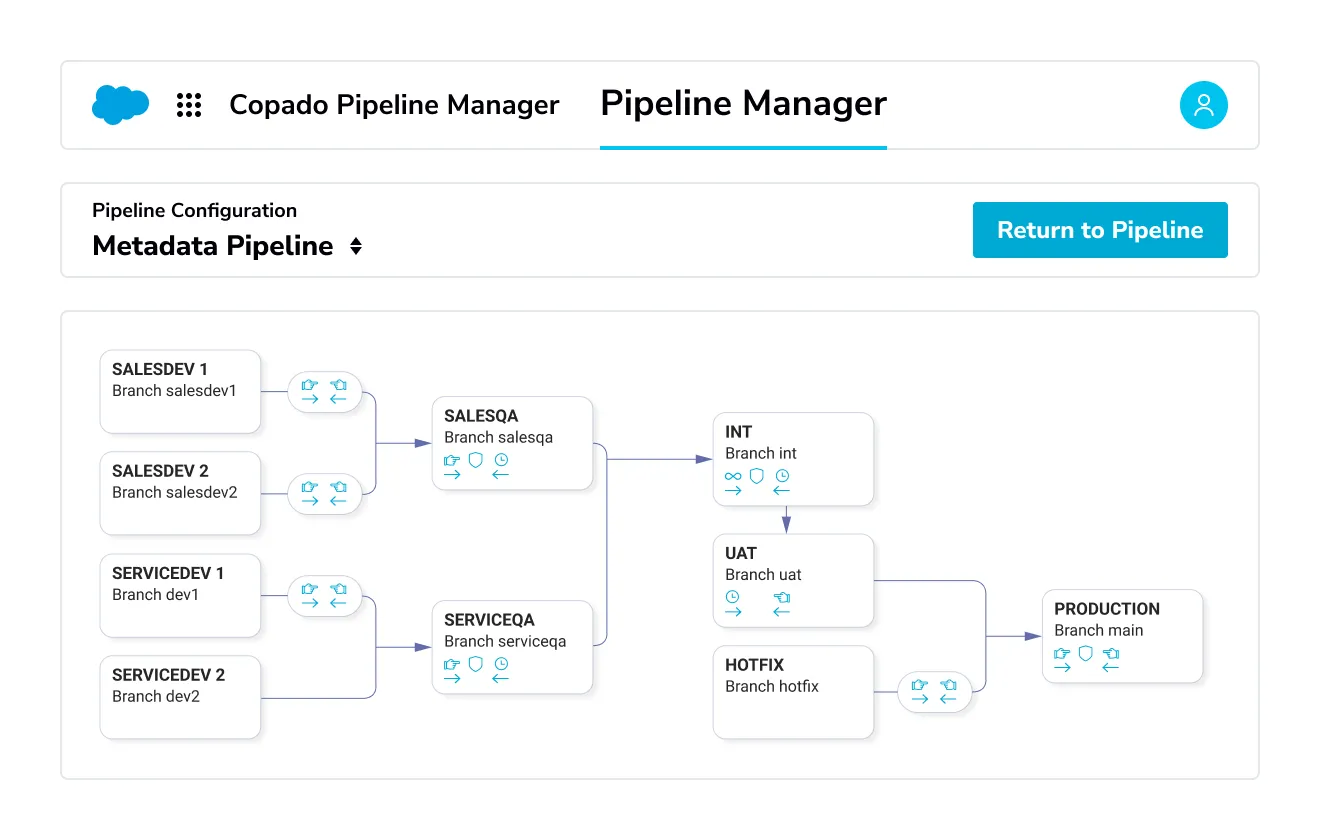Switch to the Pipeline Manager tab
This screenshot has height=840, width=1320.
(742, 103)
